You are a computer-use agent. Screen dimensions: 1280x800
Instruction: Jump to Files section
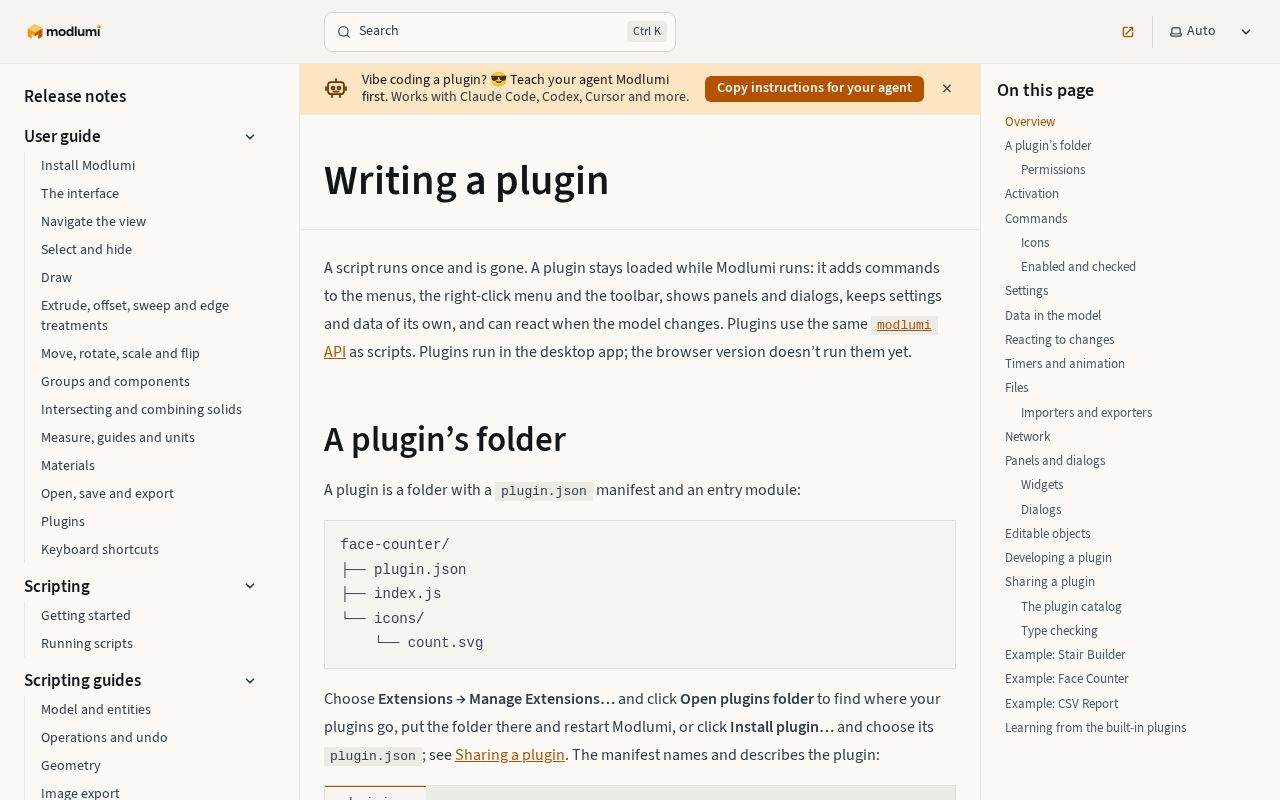[x=1017, y=388]
